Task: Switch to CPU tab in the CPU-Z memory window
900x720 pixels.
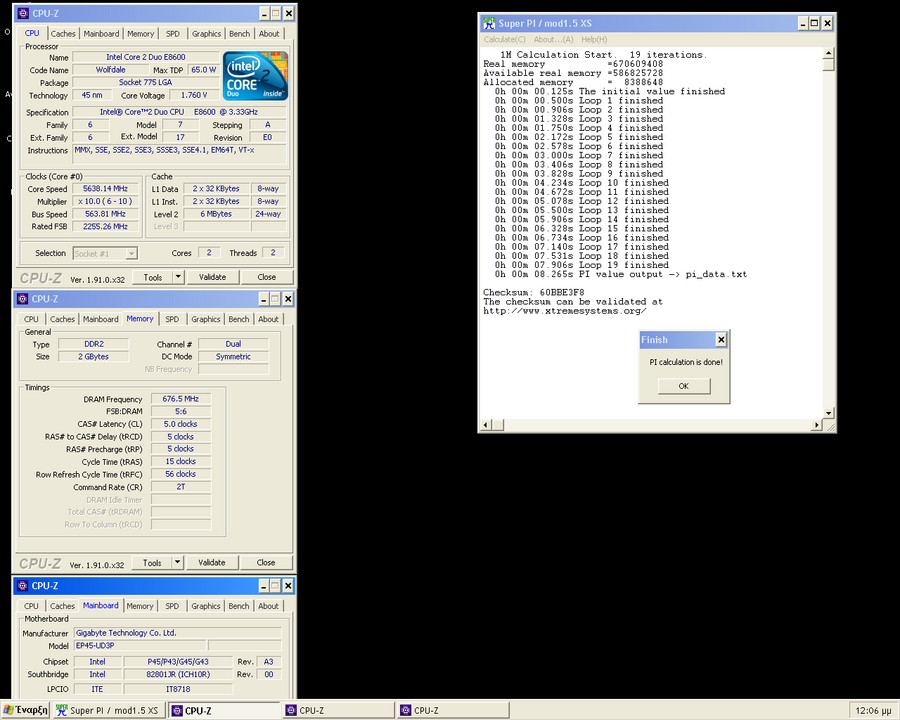Action: 32,319
